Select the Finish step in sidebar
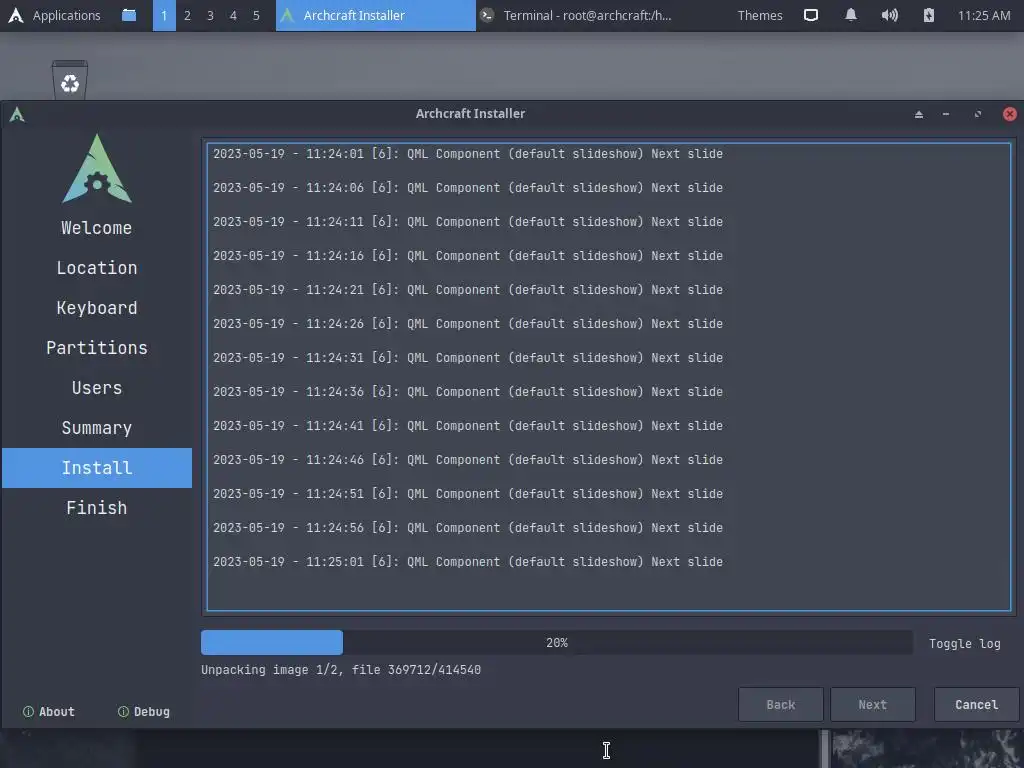1024x768 pixels. [x=97, y=507]
